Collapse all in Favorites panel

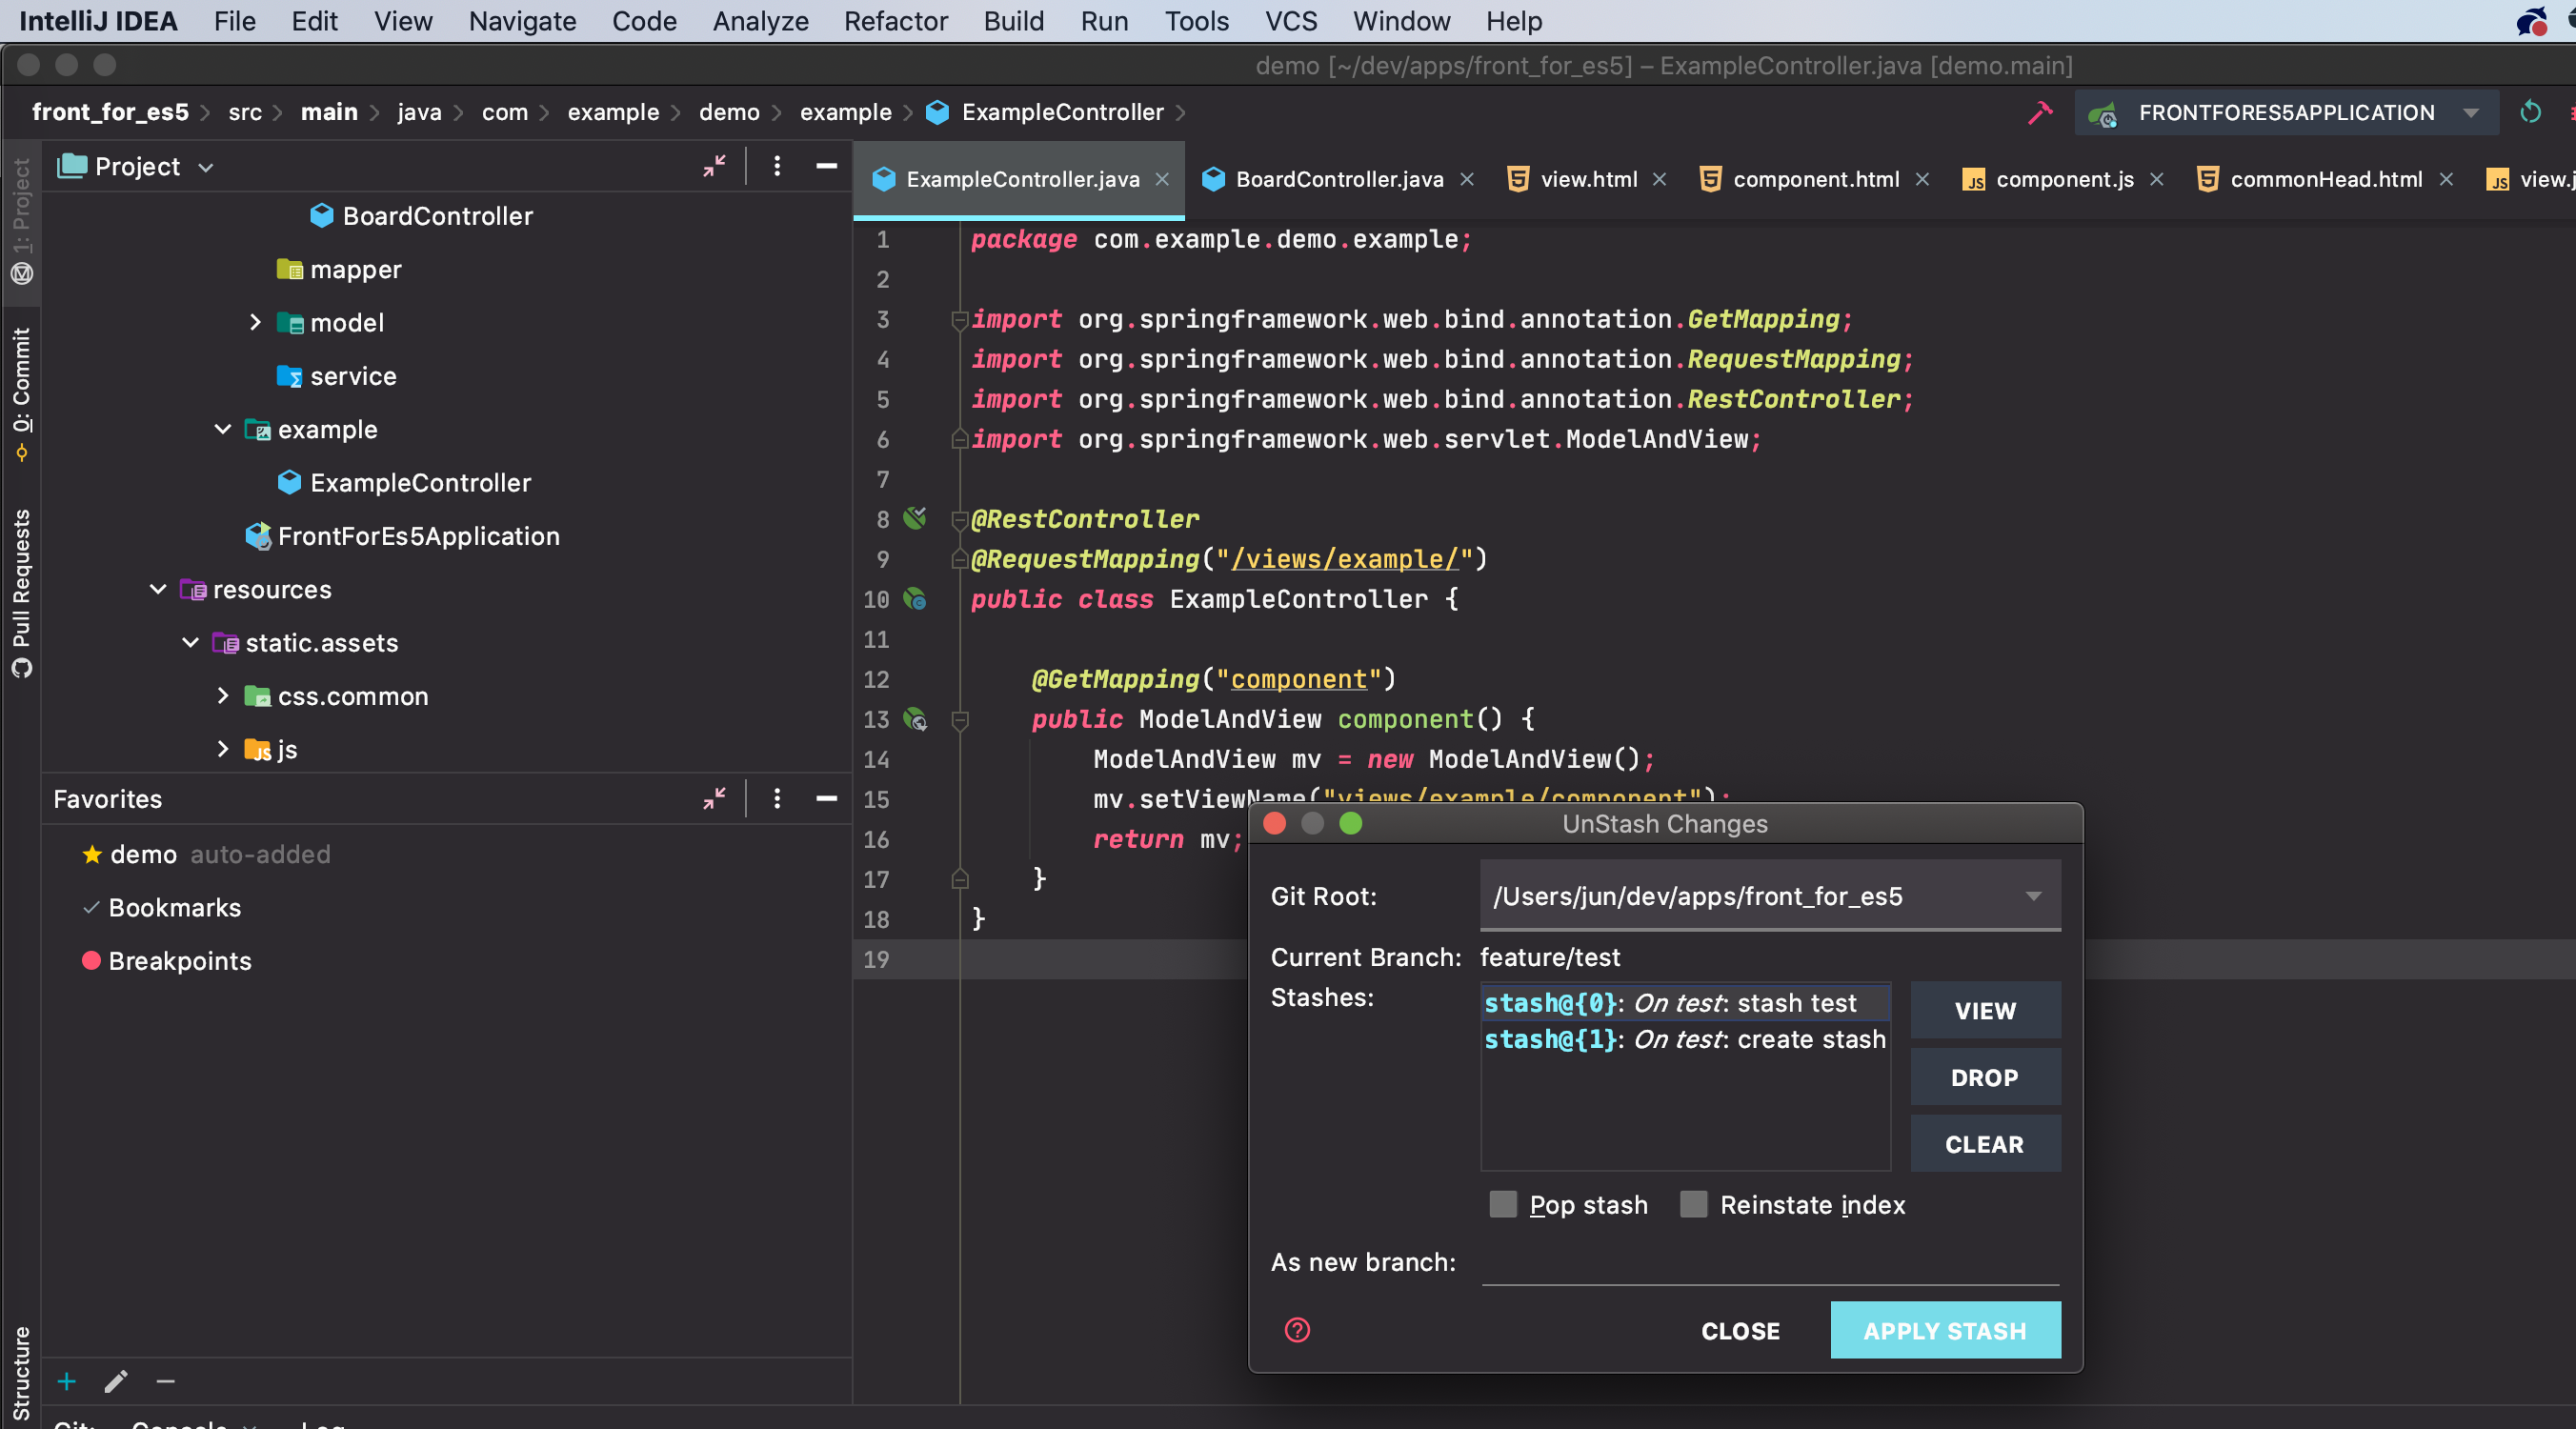[x=714, y=798]
